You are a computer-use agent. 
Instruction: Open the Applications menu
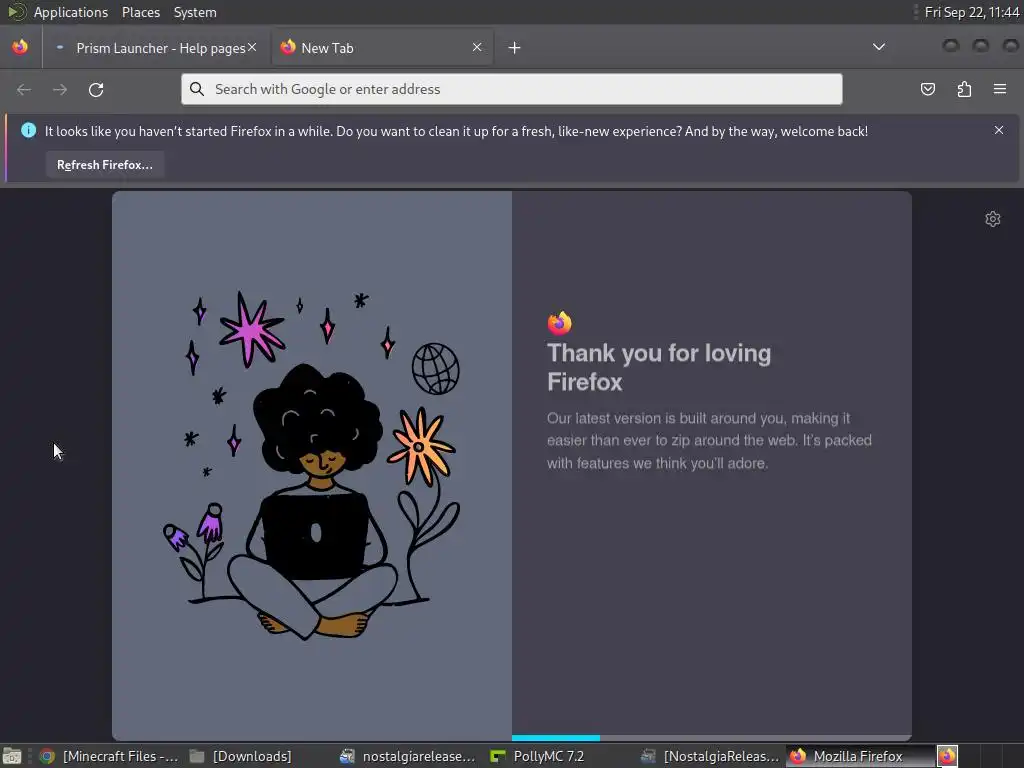[71, 12]
